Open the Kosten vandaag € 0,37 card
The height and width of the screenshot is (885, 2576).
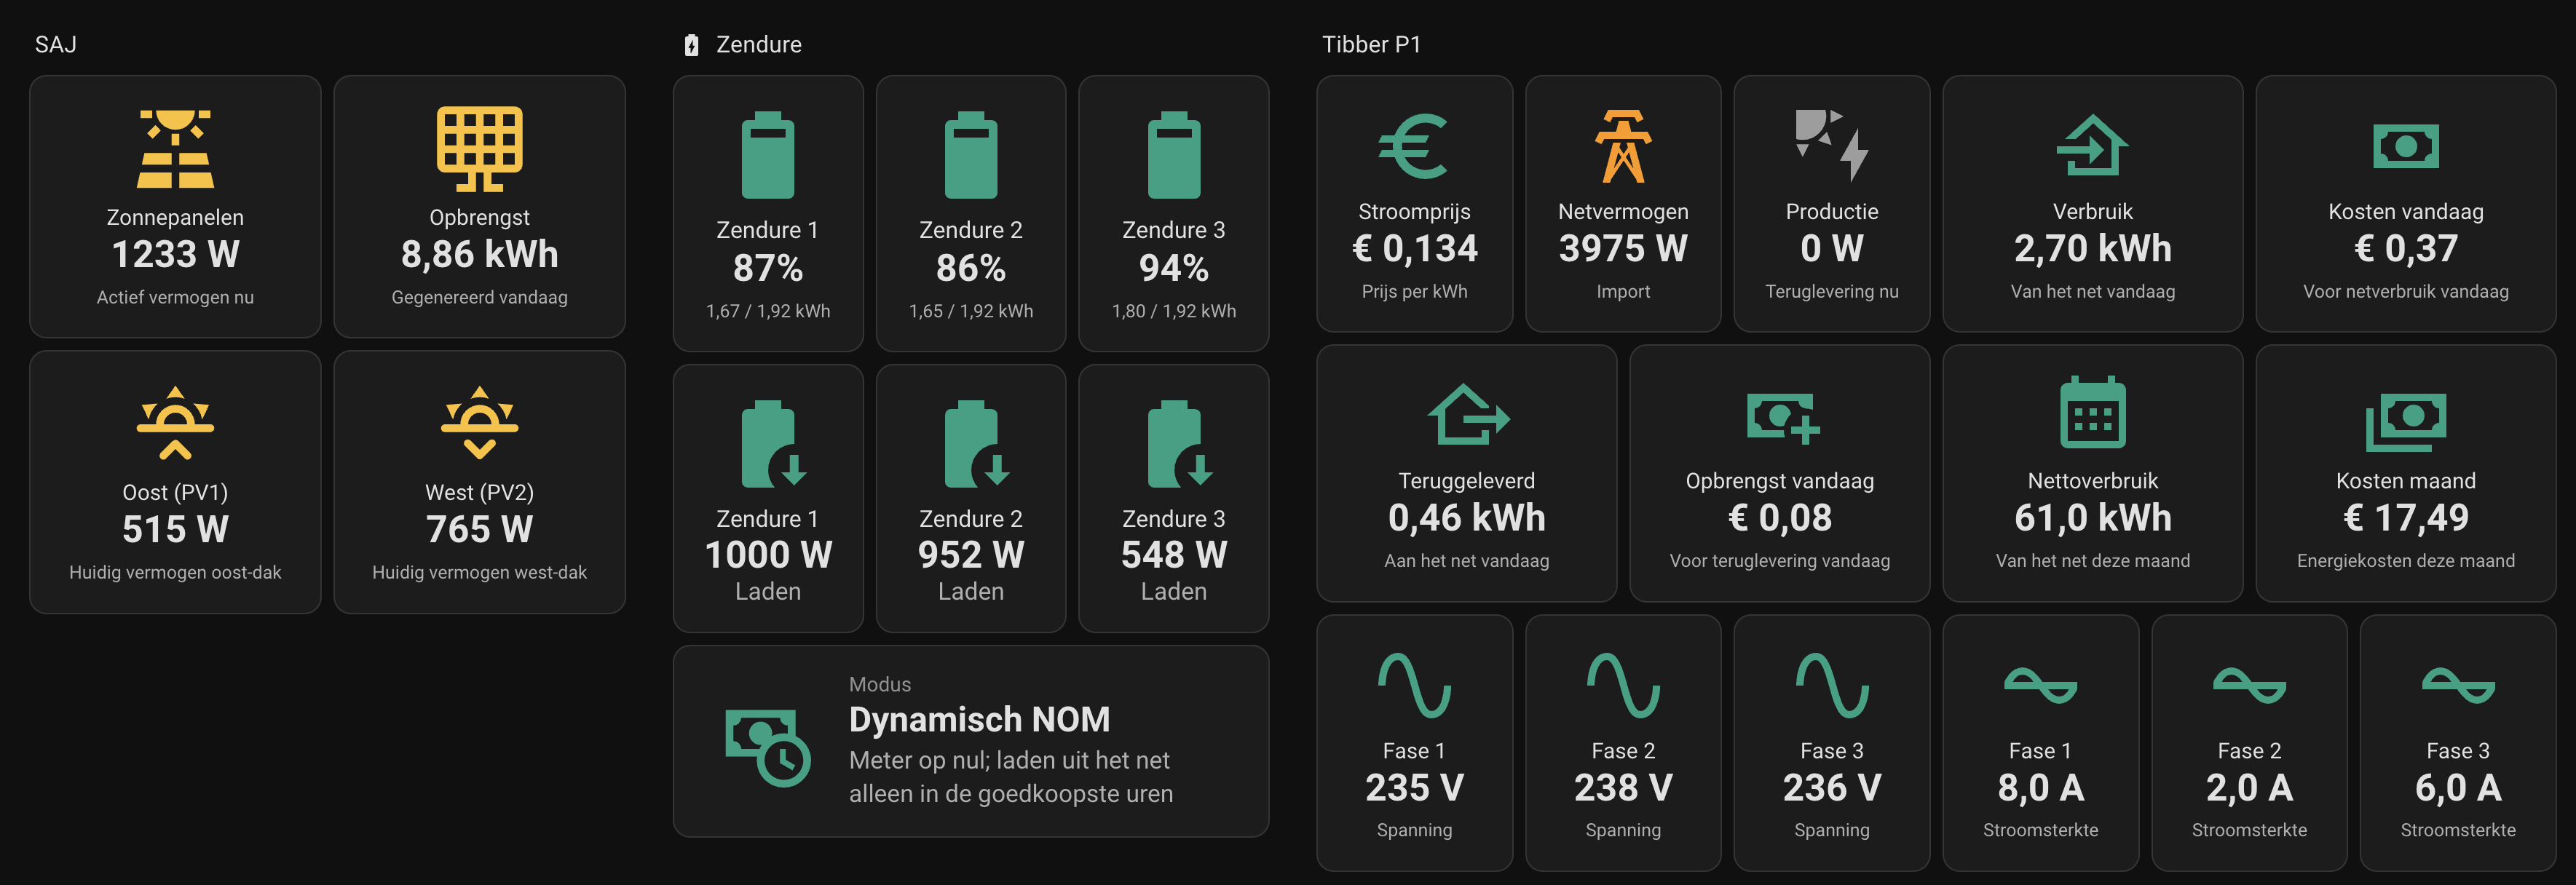click(2405, 204)
